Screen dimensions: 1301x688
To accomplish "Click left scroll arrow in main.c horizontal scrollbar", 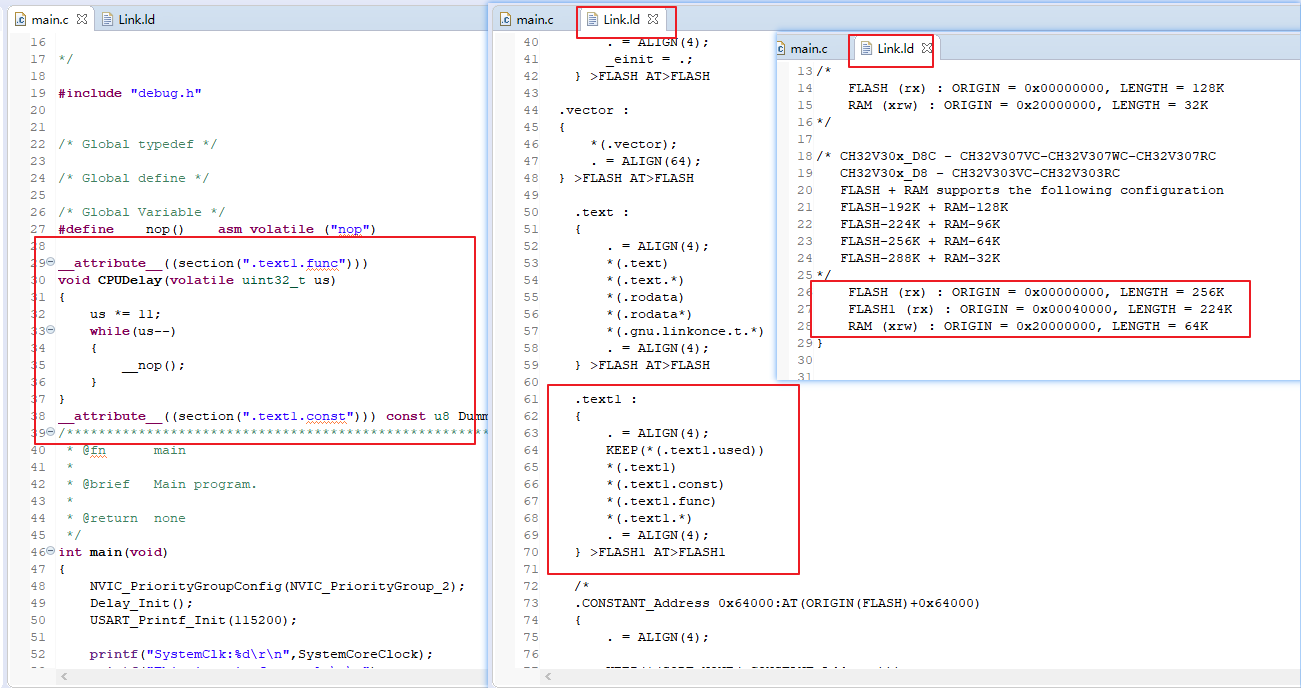I will (x=64, y=677).
